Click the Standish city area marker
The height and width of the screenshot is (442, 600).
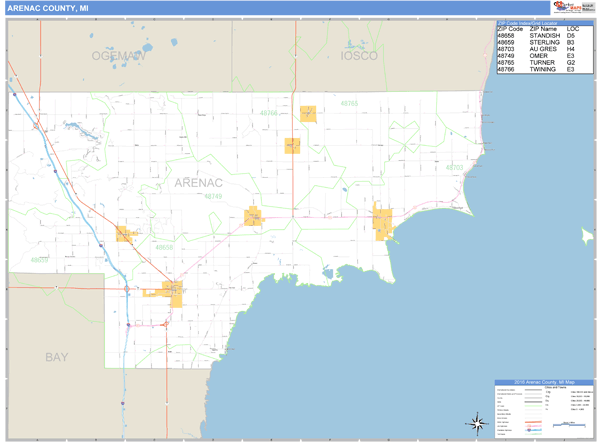(172, 293)
